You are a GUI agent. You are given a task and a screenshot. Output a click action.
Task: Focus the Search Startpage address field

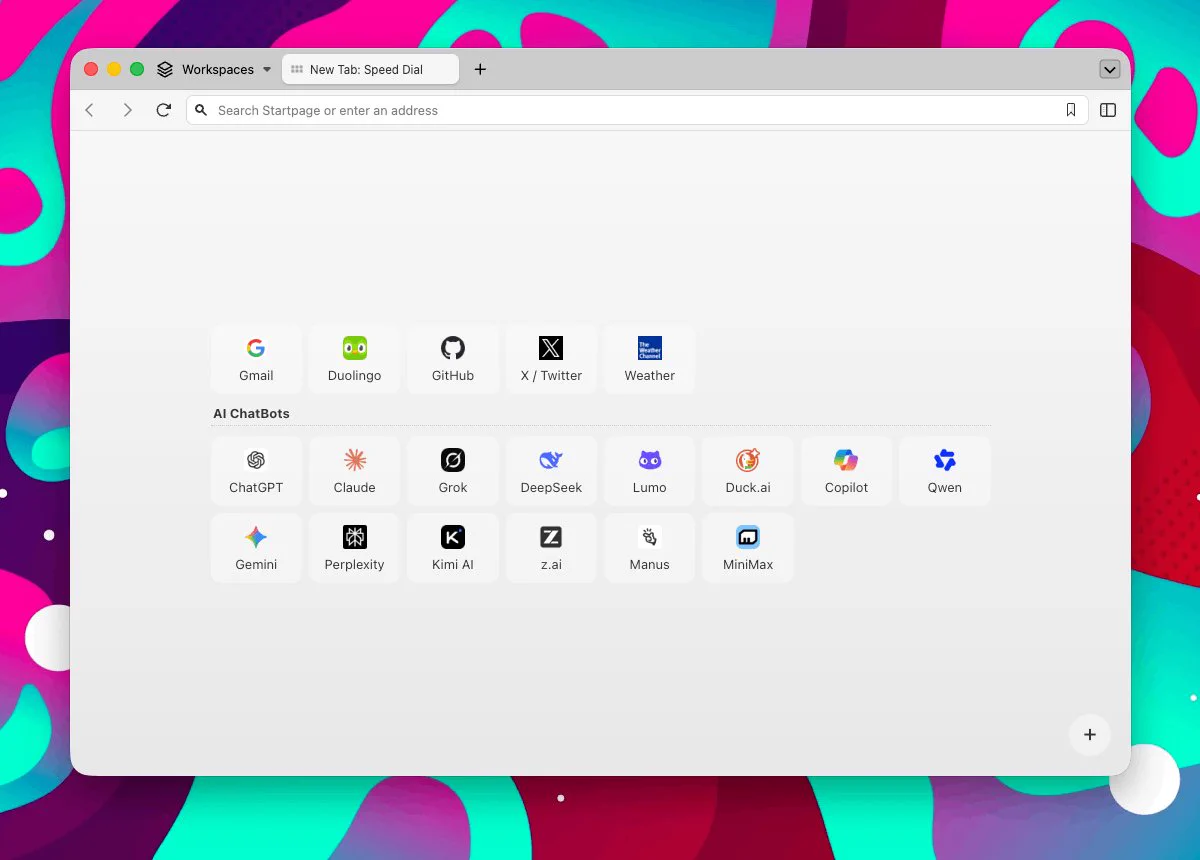pyautogui.click(x=635, y=110)
